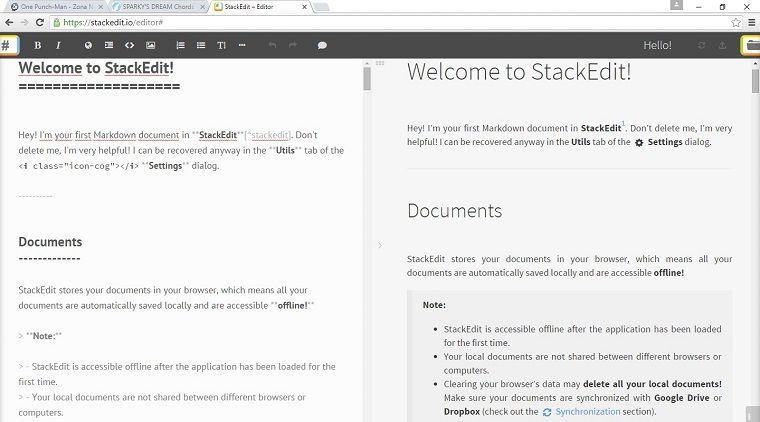The image size is (760, 422).
Task: Insert hyperlink with the globe icon
Action: pos(88,46)
